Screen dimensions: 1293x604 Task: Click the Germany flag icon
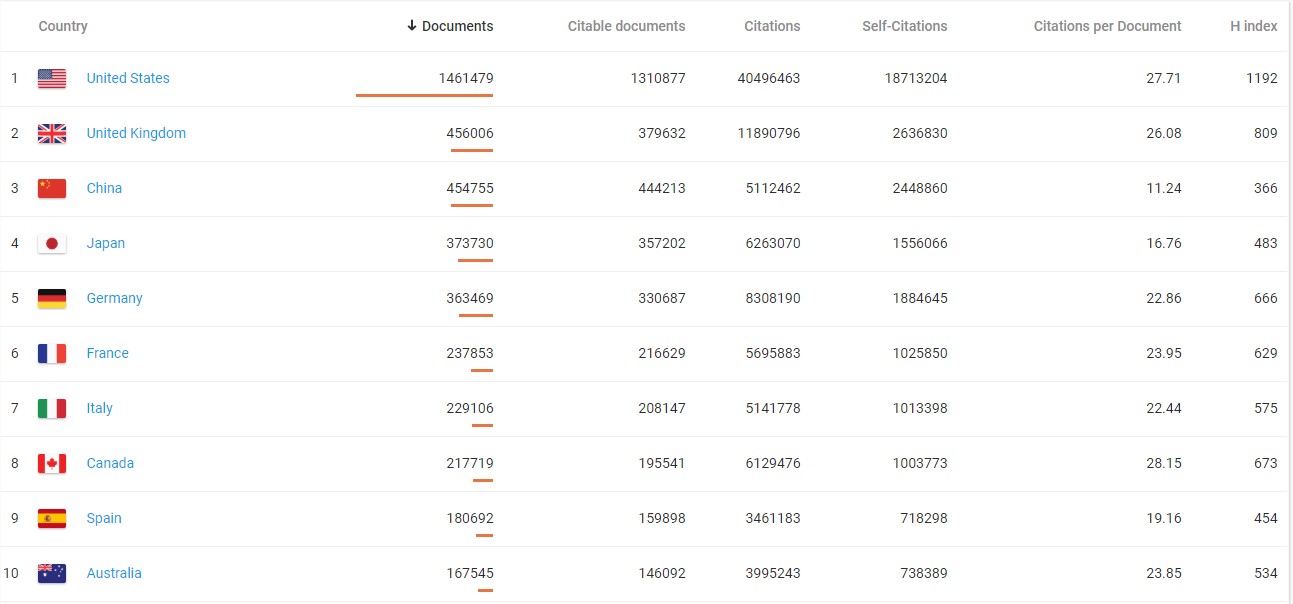[x=52, y=299]
